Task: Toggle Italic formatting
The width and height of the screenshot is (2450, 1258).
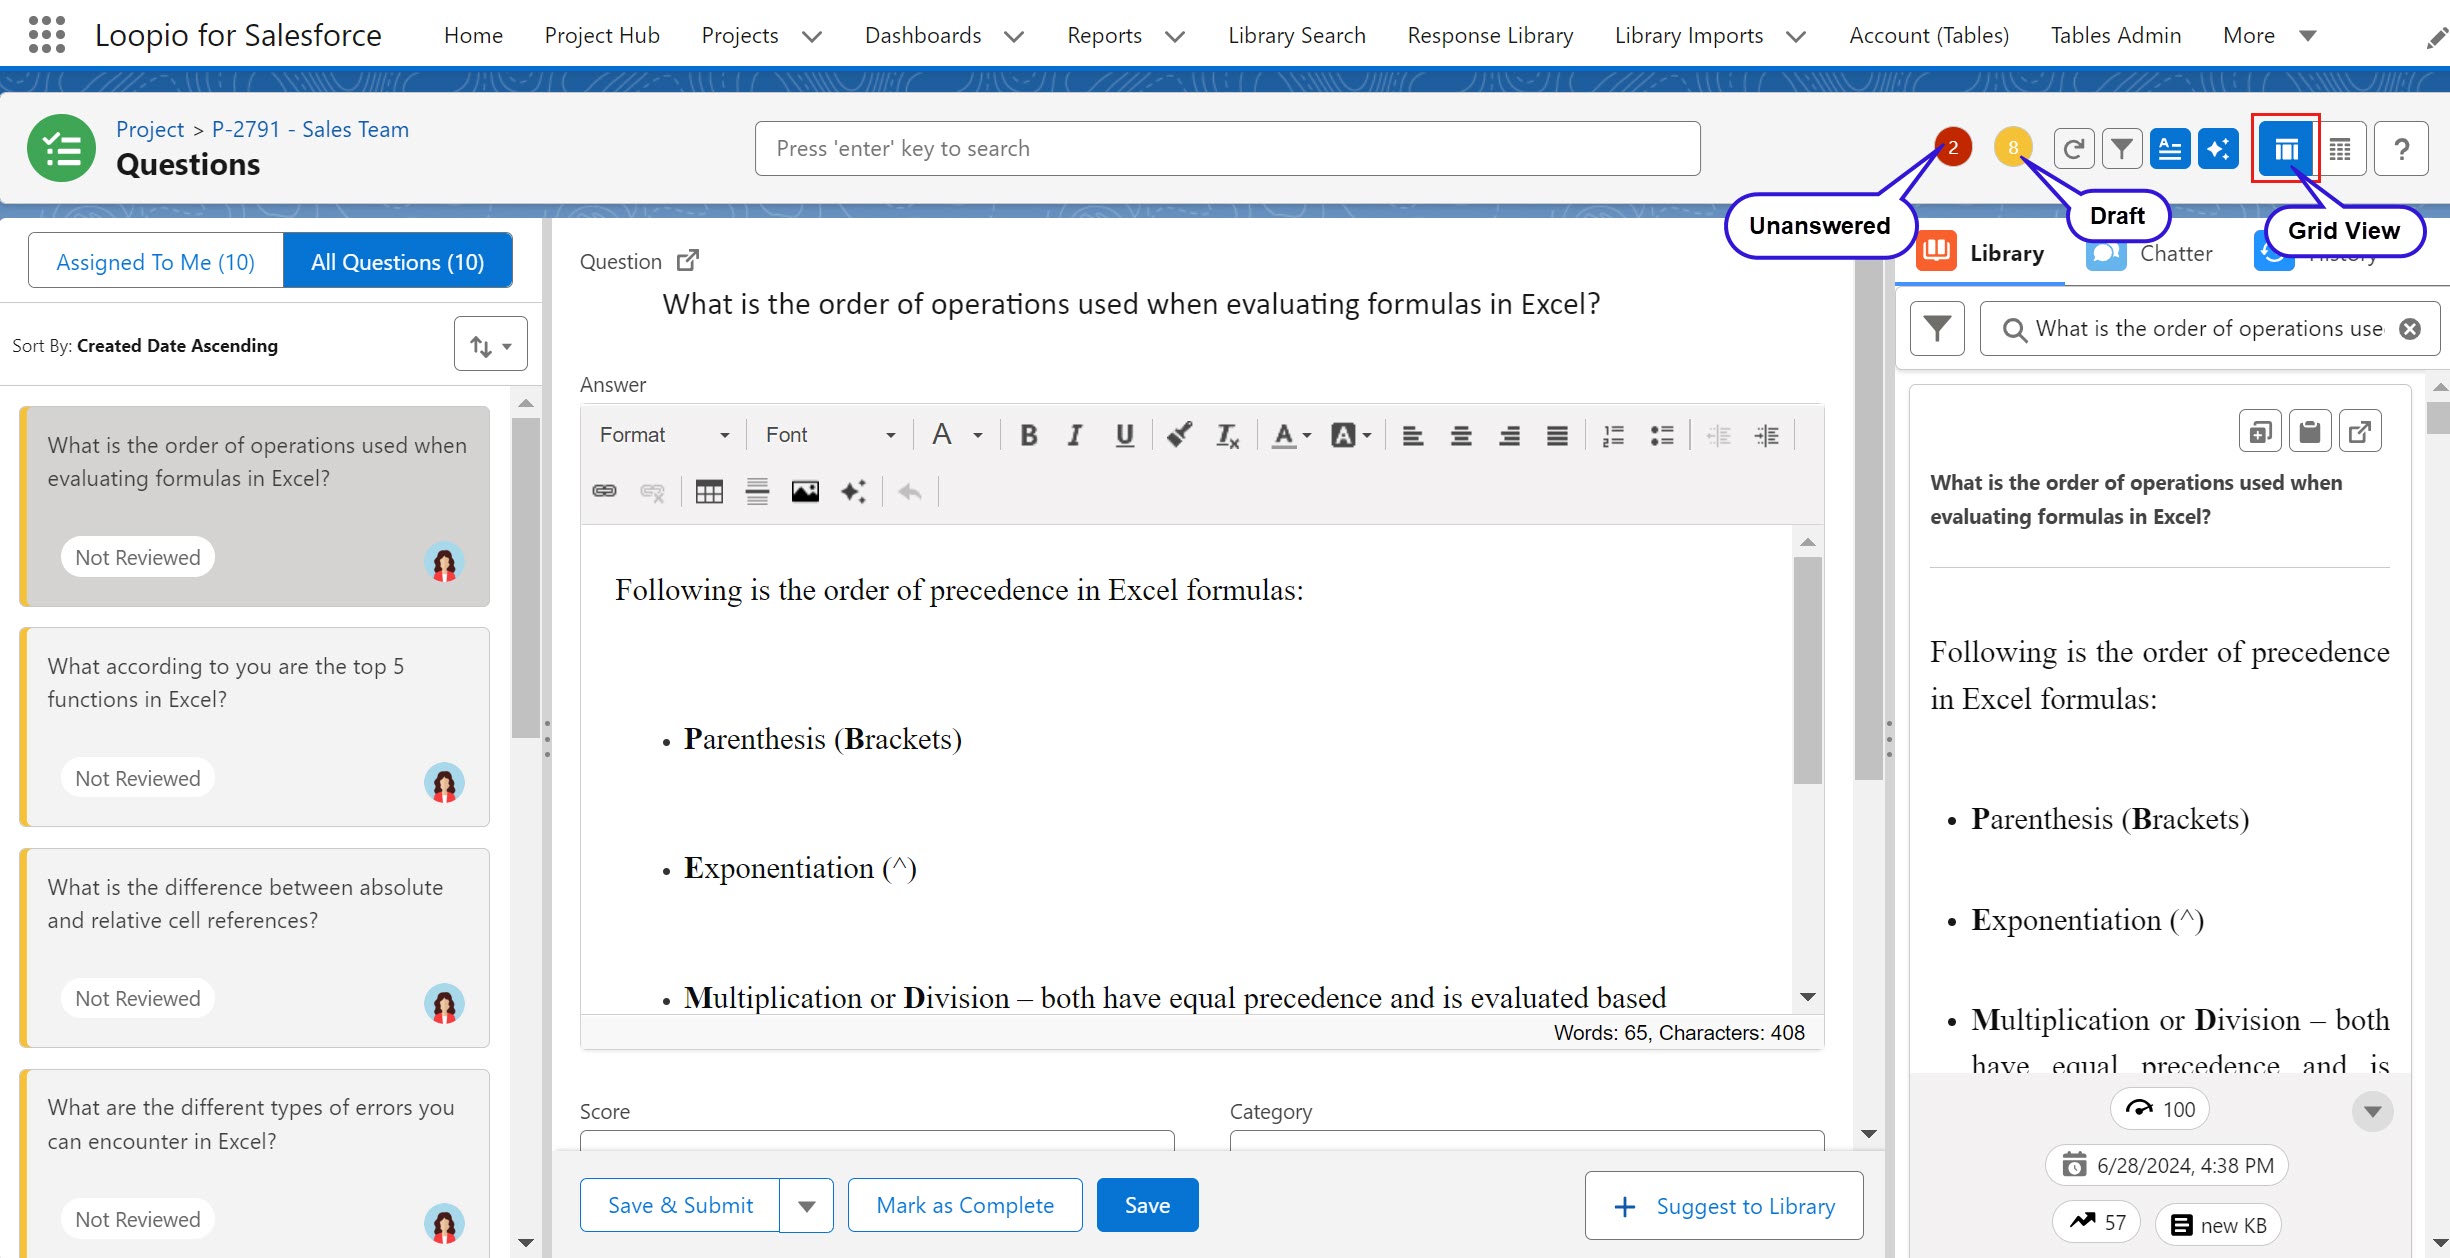Action: [1075, 435]
